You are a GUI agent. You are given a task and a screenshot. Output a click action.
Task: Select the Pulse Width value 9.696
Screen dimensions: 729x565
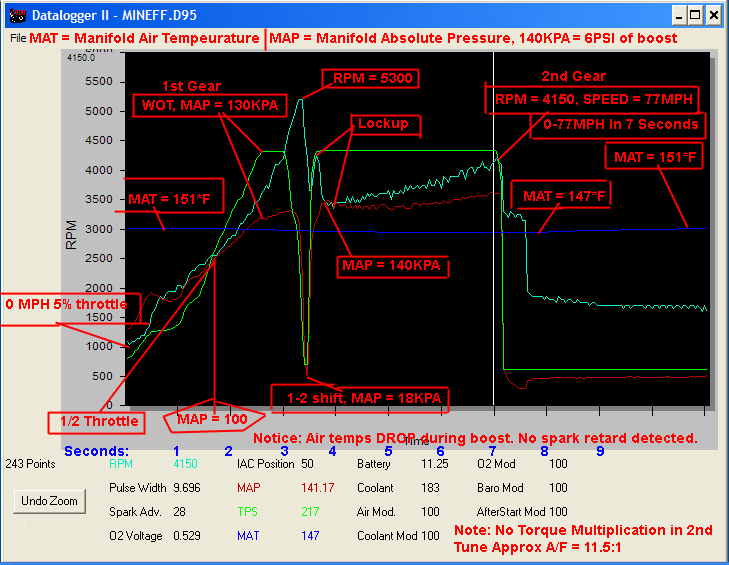pos(187,488)
